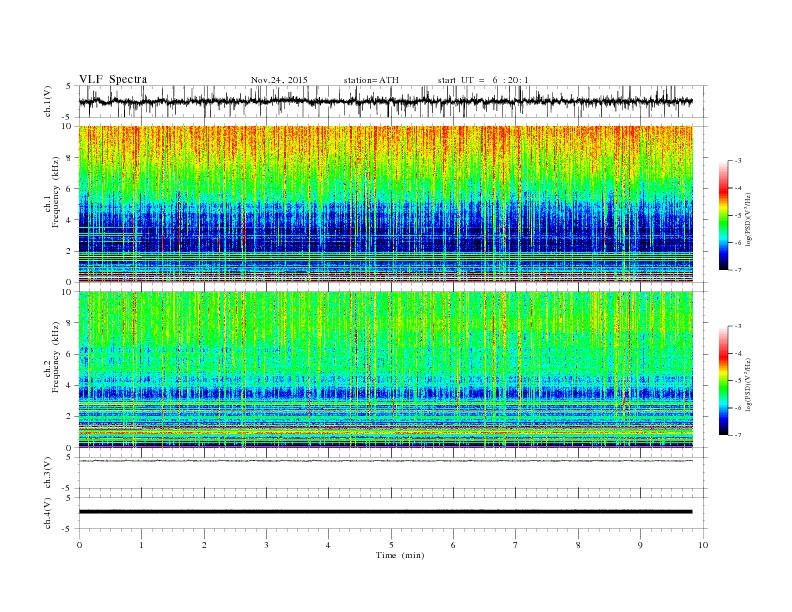
Task: Click the "1" tick on the time axis
Action: (x=141, y=545)
